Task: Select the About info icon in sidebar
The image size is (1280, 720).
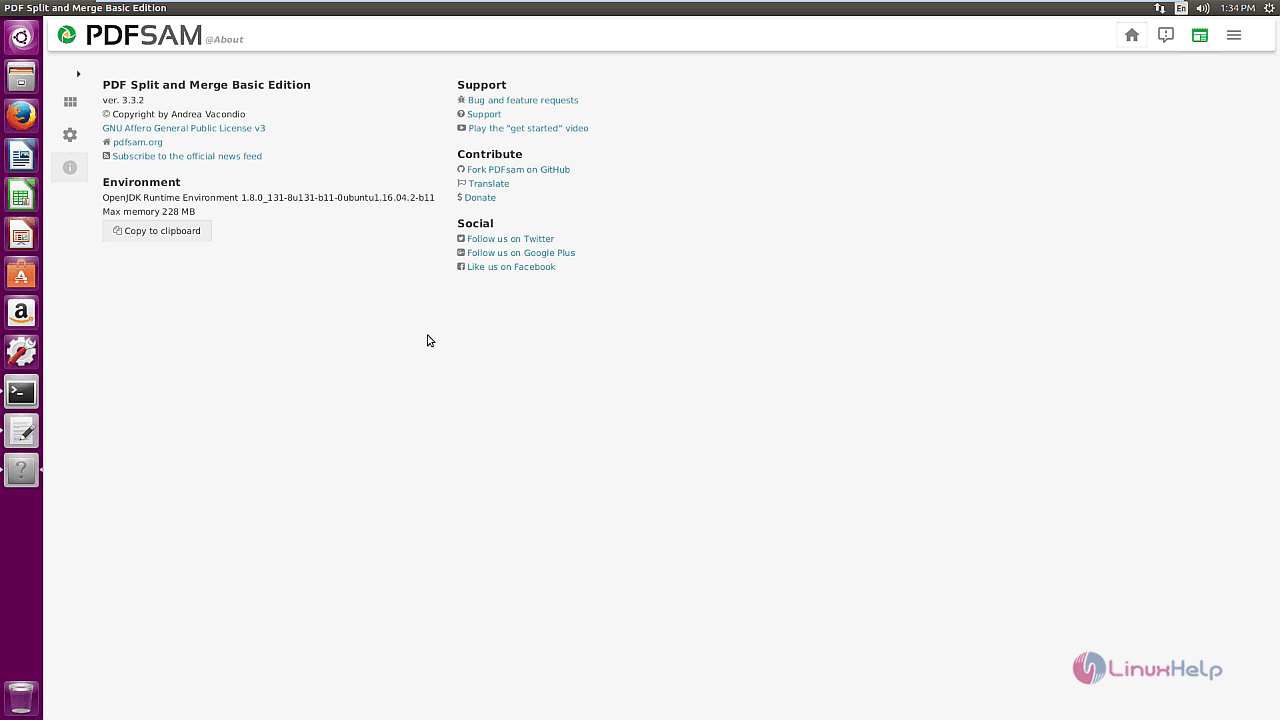Action: (70, 168)
